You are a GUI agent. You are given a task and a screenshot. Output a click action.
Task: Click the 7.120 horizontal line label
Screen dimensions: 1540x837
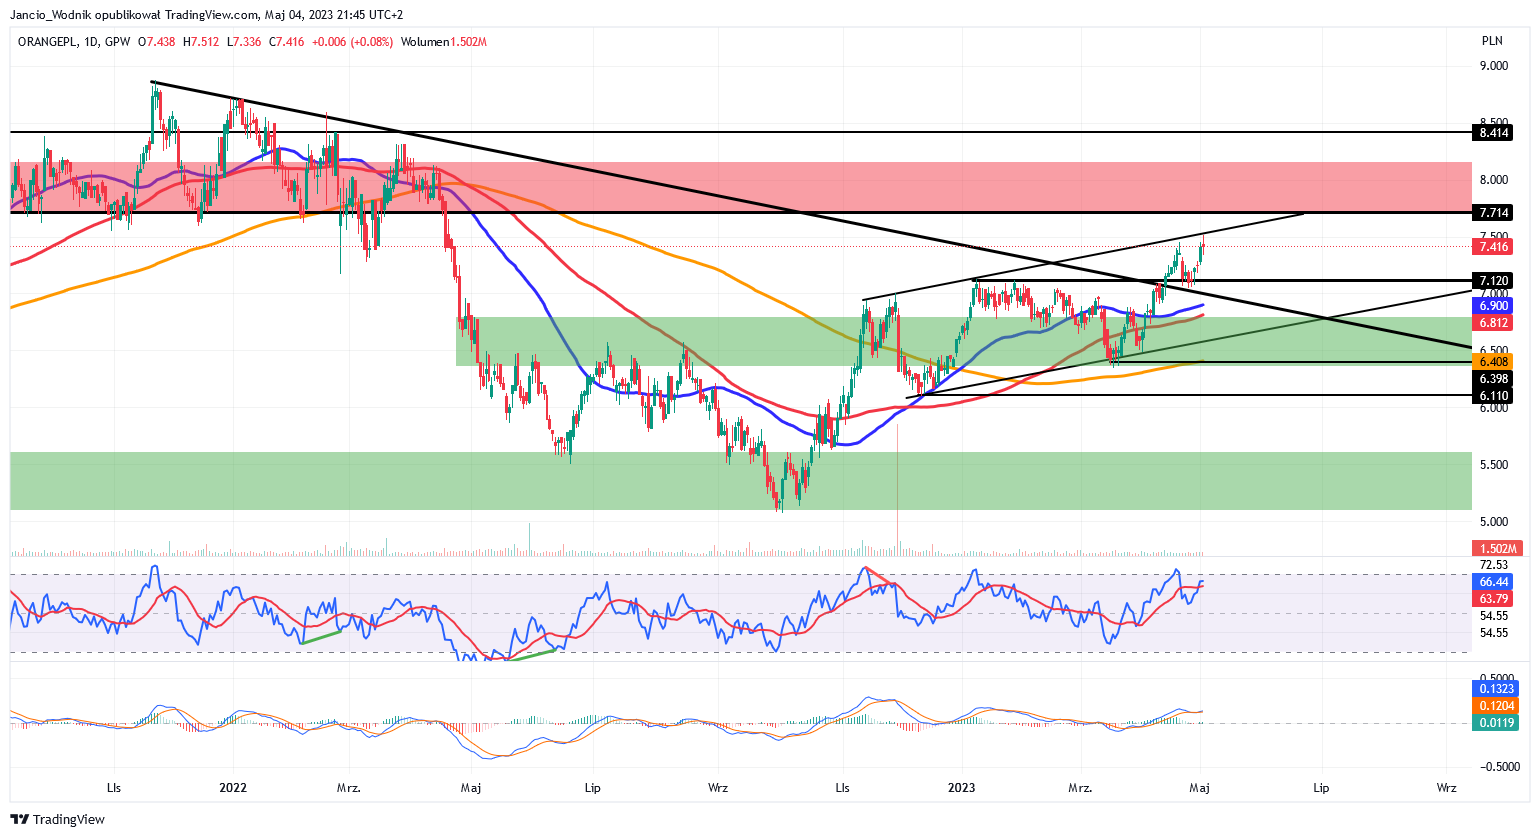(x=1494, y=281)
